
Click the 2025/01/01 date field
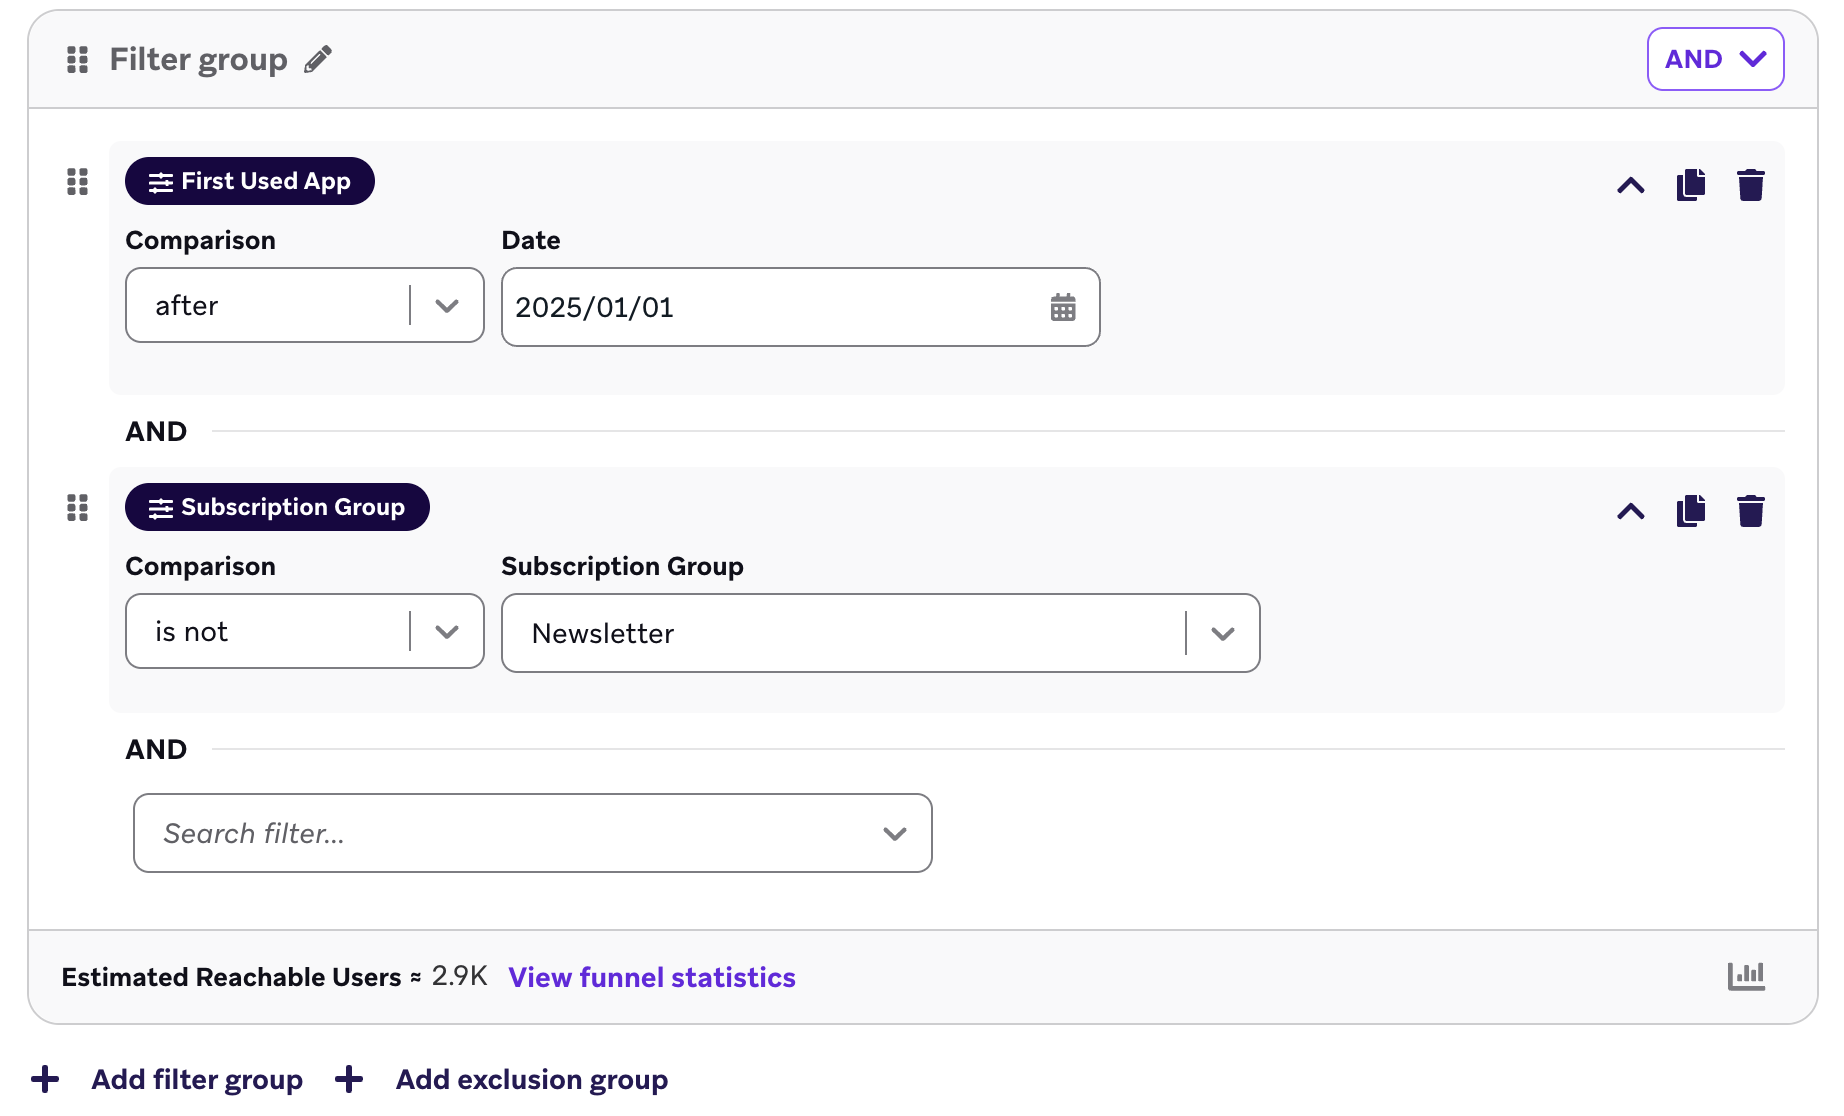tap(770, 307)
